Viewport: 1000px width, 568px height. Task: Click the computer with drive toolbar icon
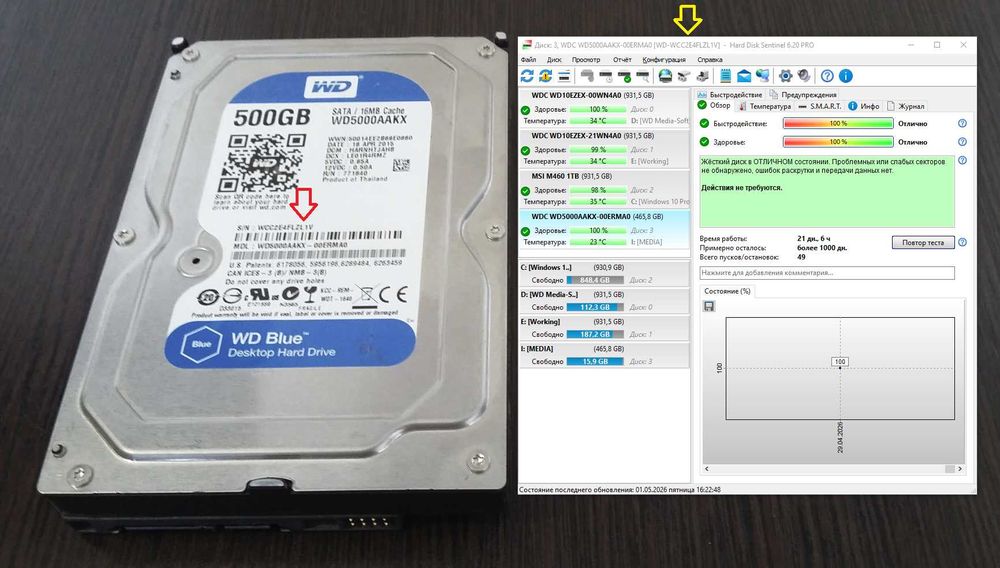(702, 76)
